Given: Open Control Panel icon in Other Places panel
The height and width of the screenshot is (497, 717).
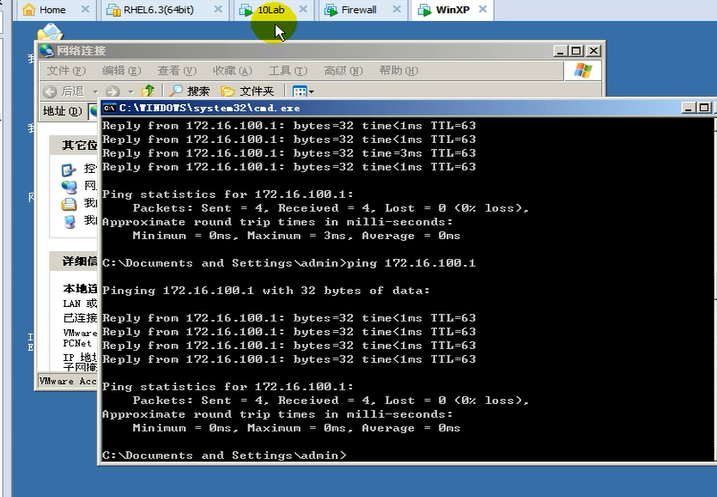Looking at the screenshot, I should pyautogui.click(x=68, y=169).
